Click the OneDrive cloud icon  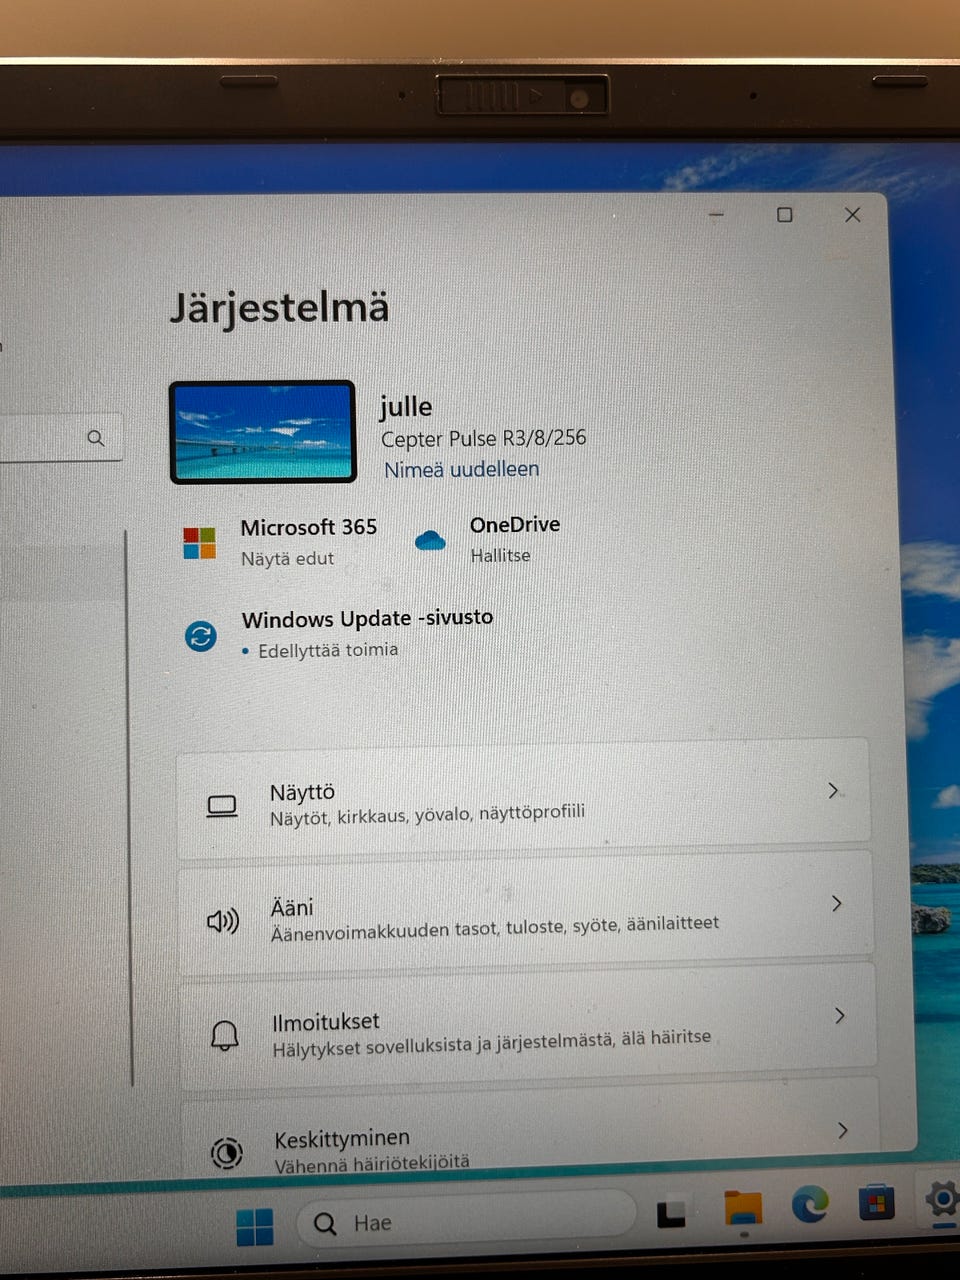(x=430, y=541)
